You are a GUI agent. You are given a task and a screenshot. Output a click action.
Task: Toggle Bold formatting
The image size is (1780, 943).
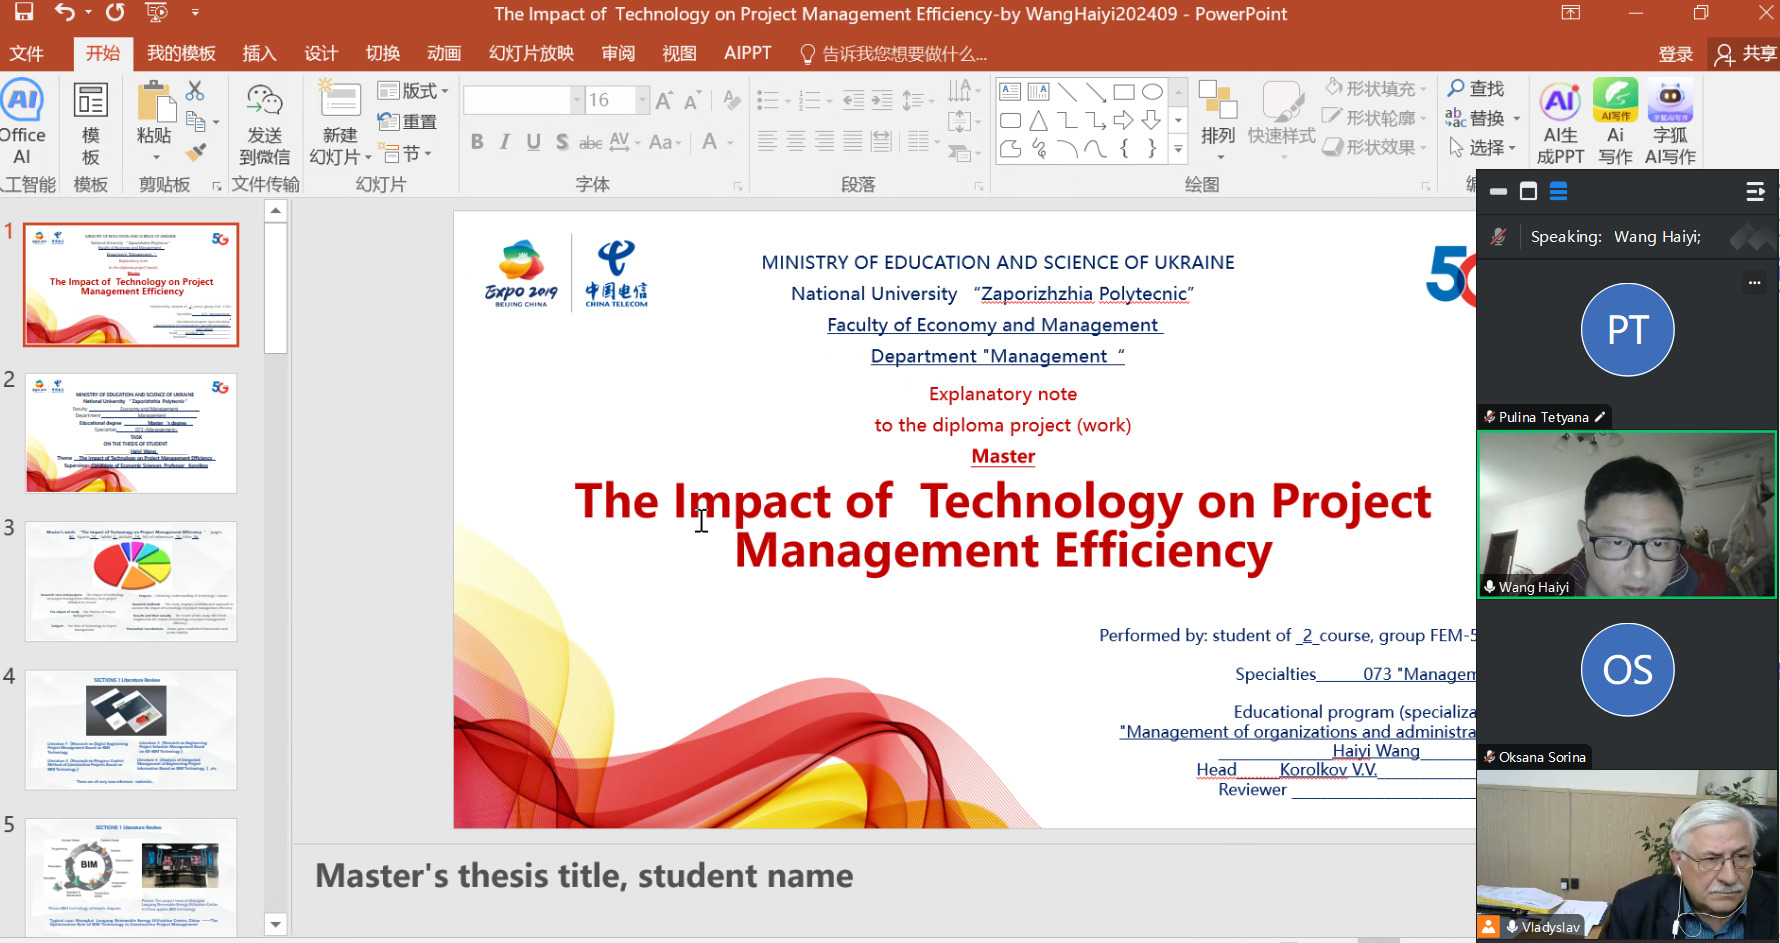coord(477,142)
